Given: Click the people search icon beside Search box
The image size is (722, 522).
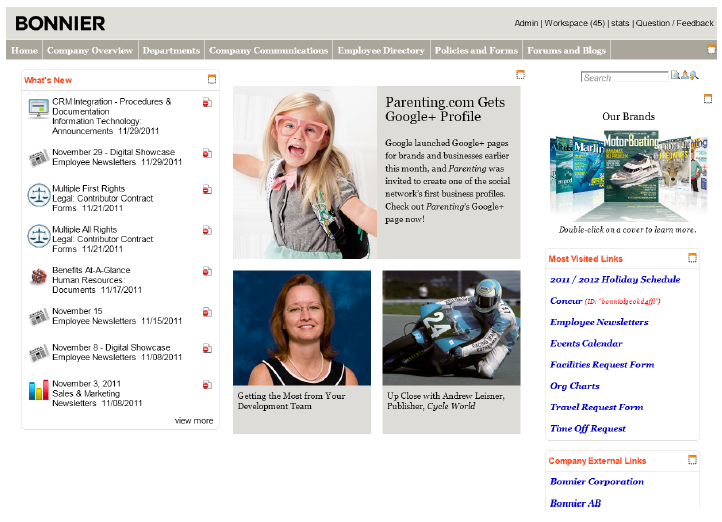Looking at the screenshot, I should [685, 75].
